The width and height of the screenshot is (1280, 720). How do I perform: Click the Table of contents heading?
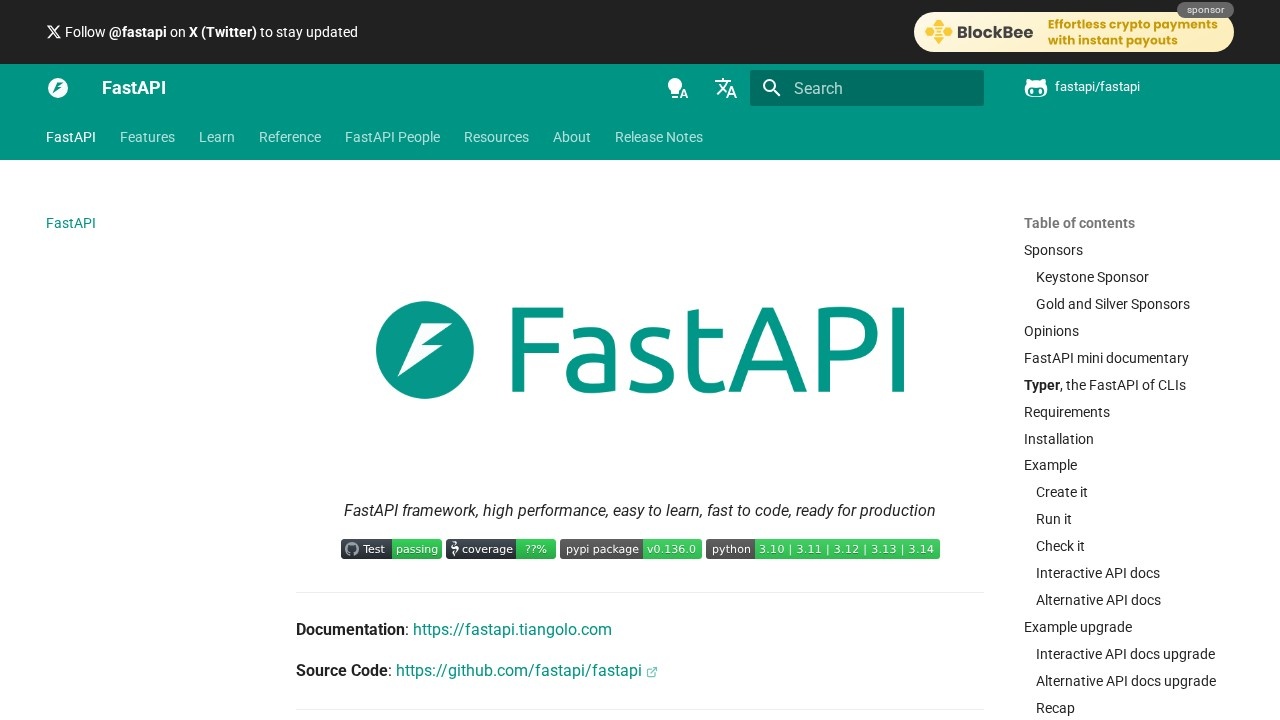coord(1079,223)
